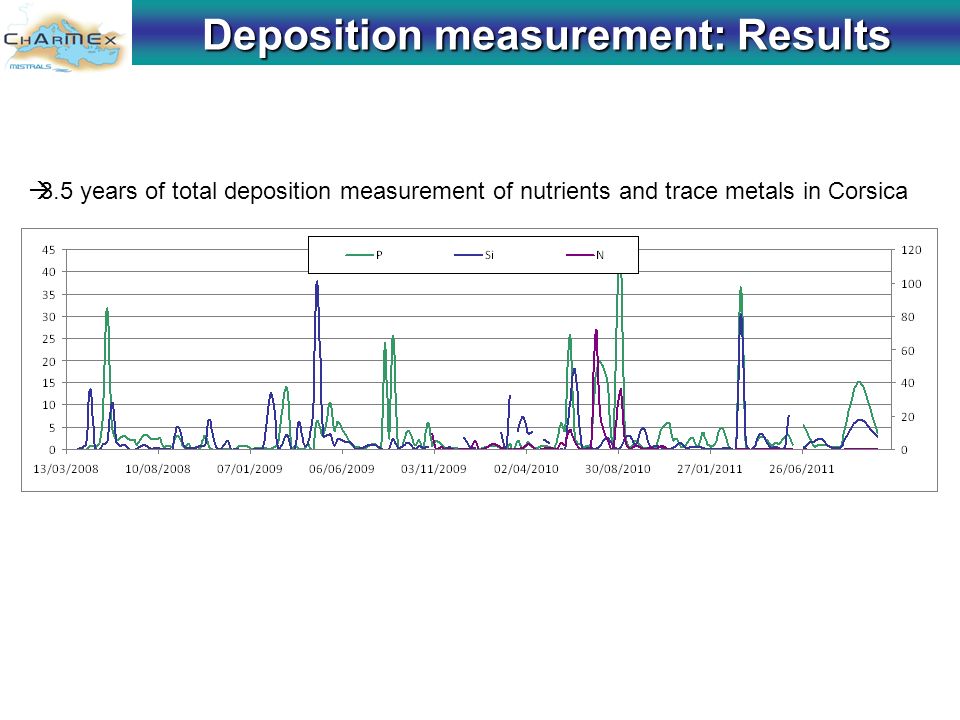Click the purple N legend line sample

[580, 255]
